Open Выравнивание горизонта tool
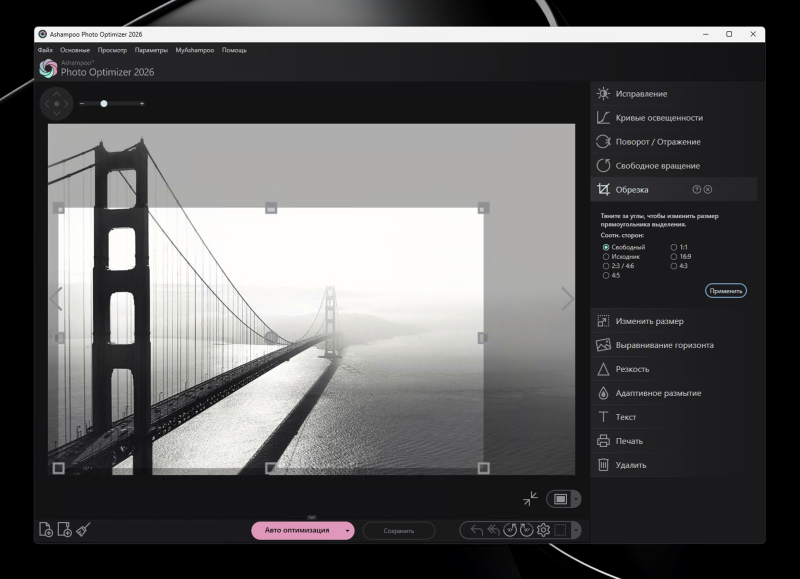 (673, 345)
